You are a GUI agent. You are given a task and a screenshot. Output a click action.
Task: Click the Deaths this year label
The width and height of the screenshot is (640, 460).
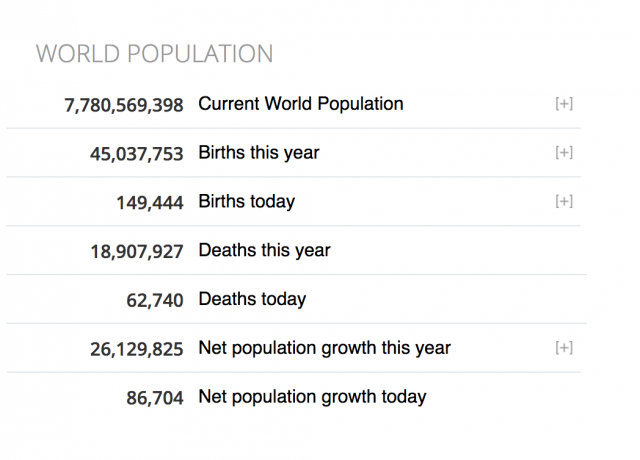pos(264,250)
